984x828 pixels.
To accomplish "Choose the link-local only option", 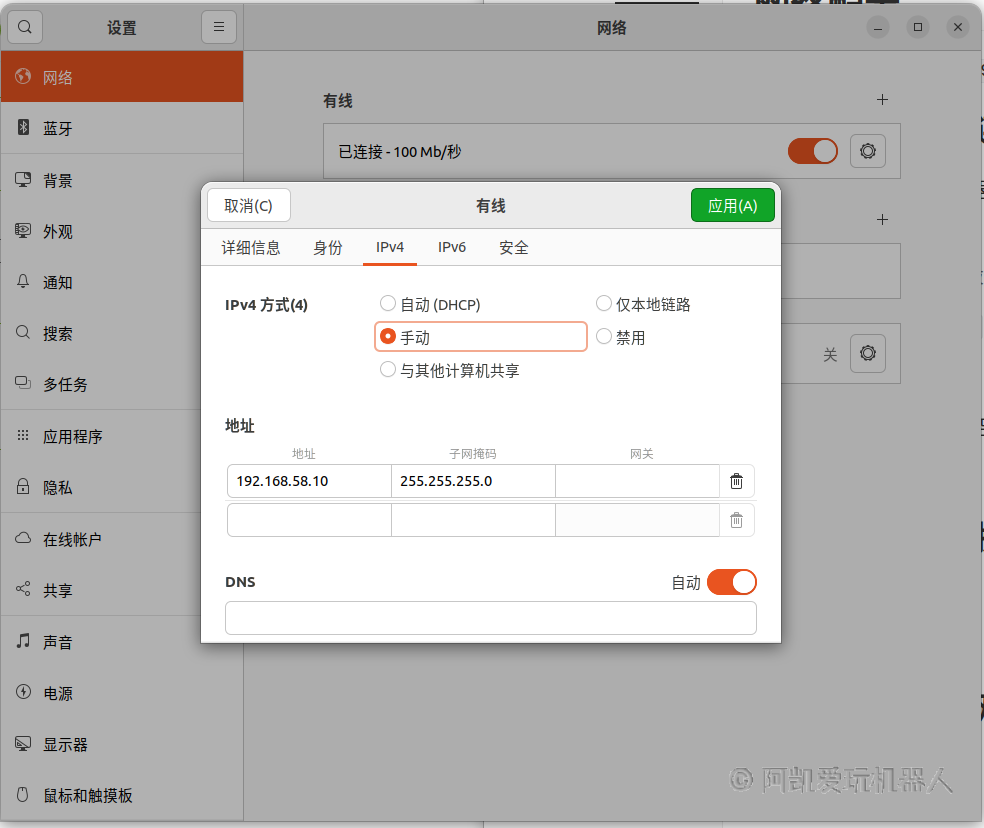I will point(604,304).
